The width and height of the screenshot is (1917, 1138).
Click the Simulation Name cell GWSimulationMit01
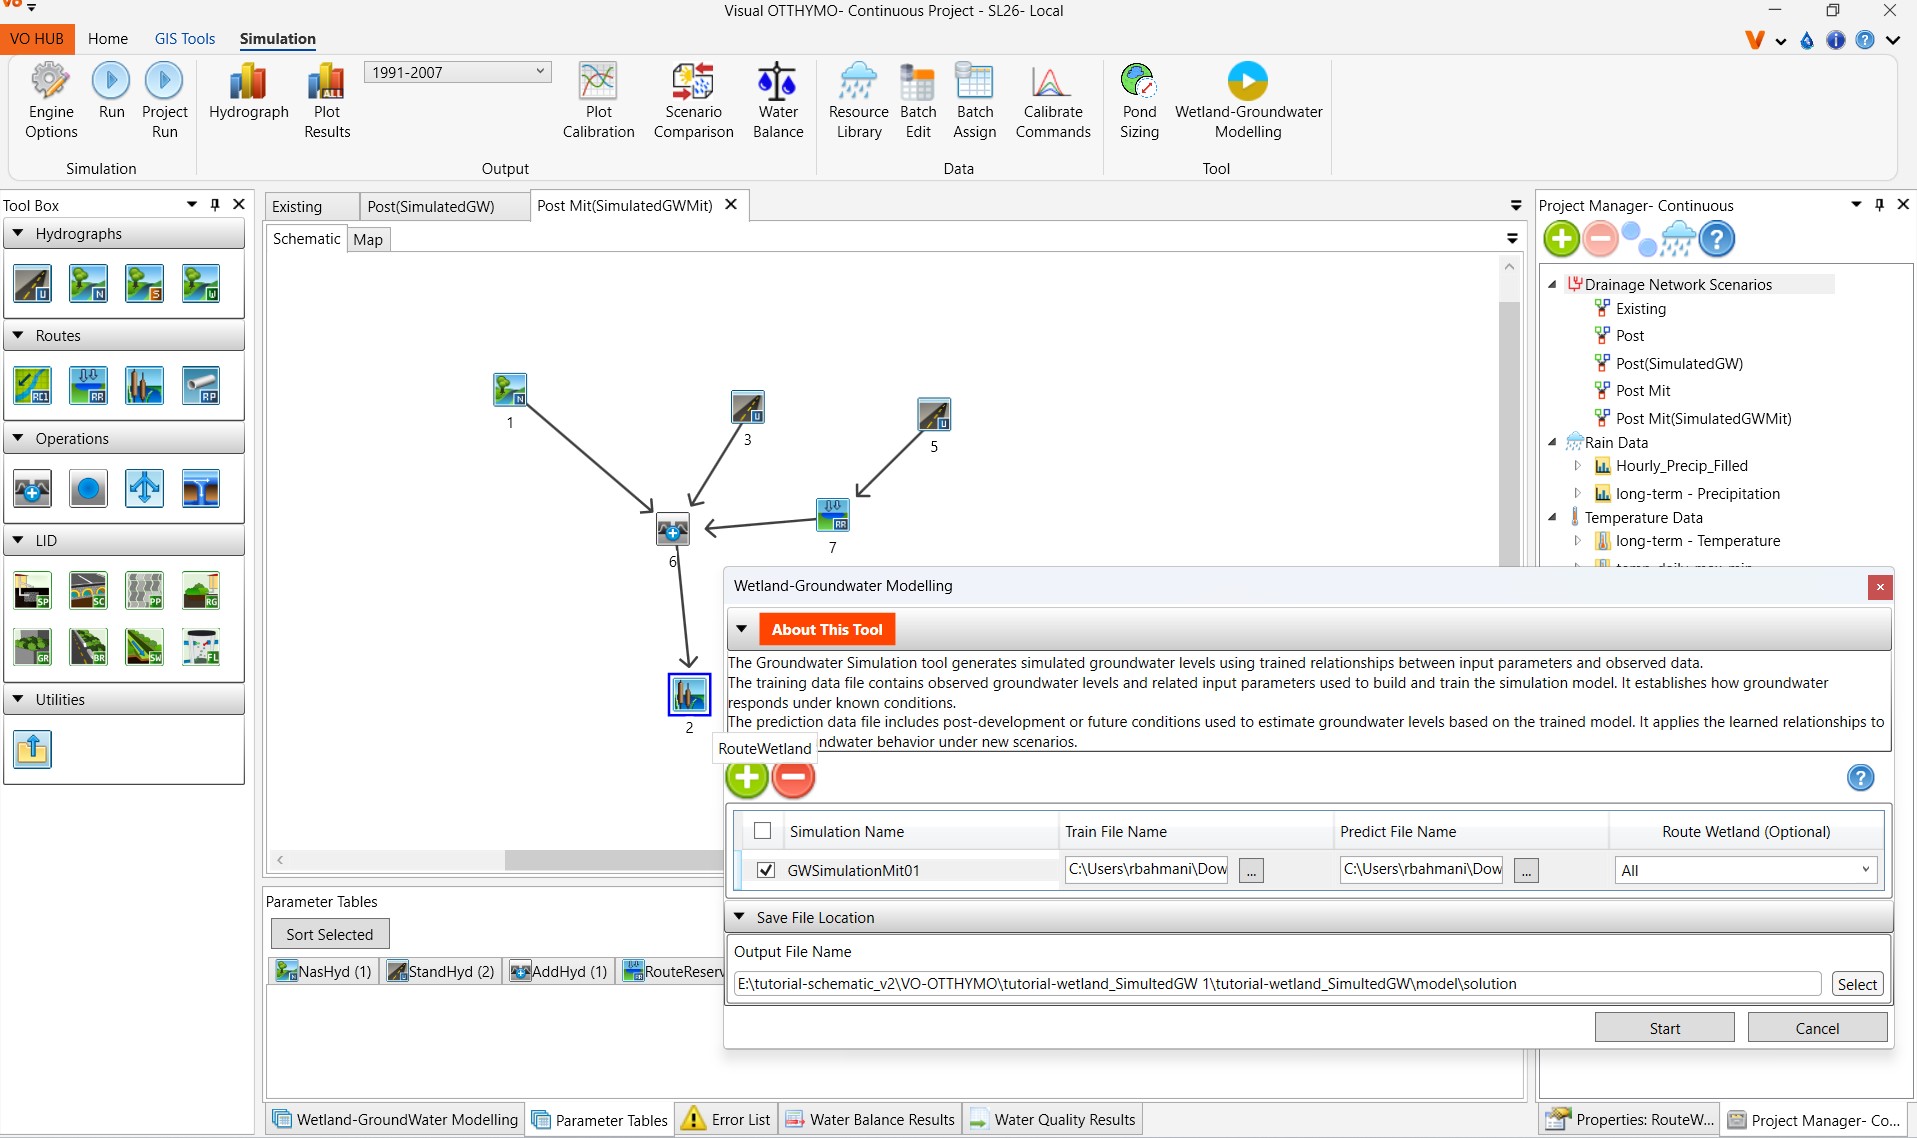[x=920, y=870]
